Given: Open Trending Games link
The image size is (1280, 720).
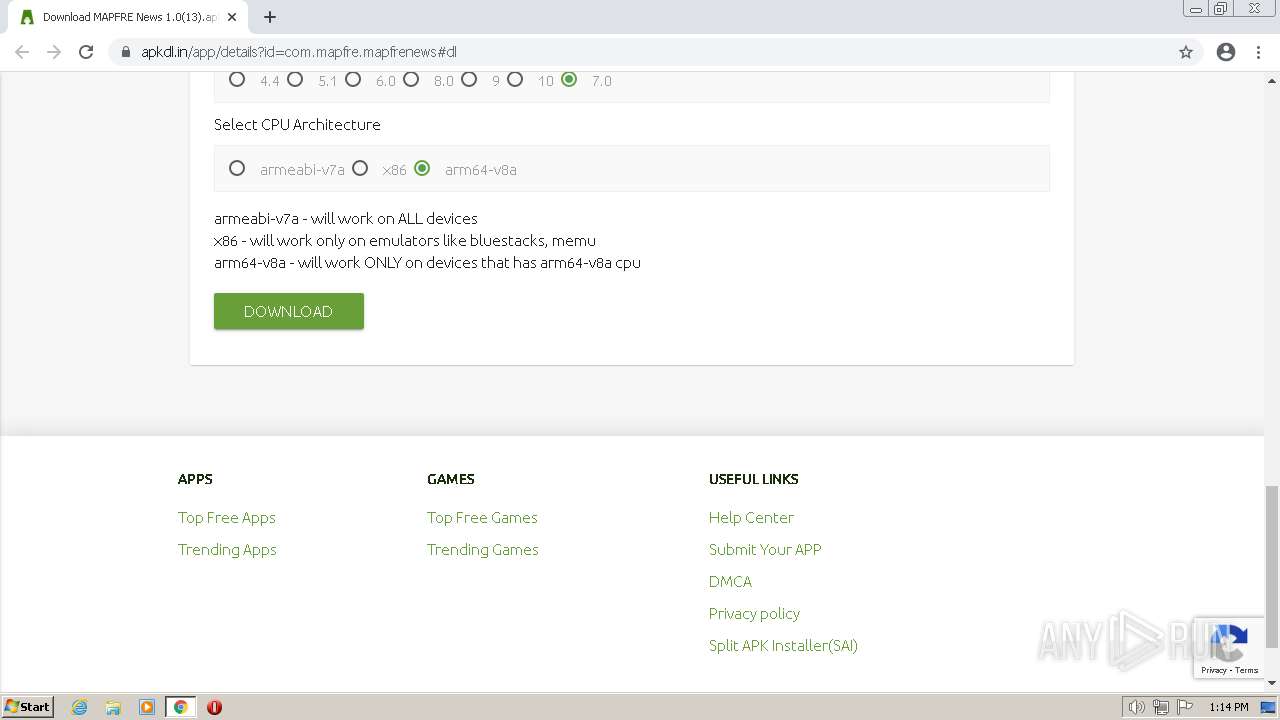Looking at the screenshot, I should coord(483,549).
